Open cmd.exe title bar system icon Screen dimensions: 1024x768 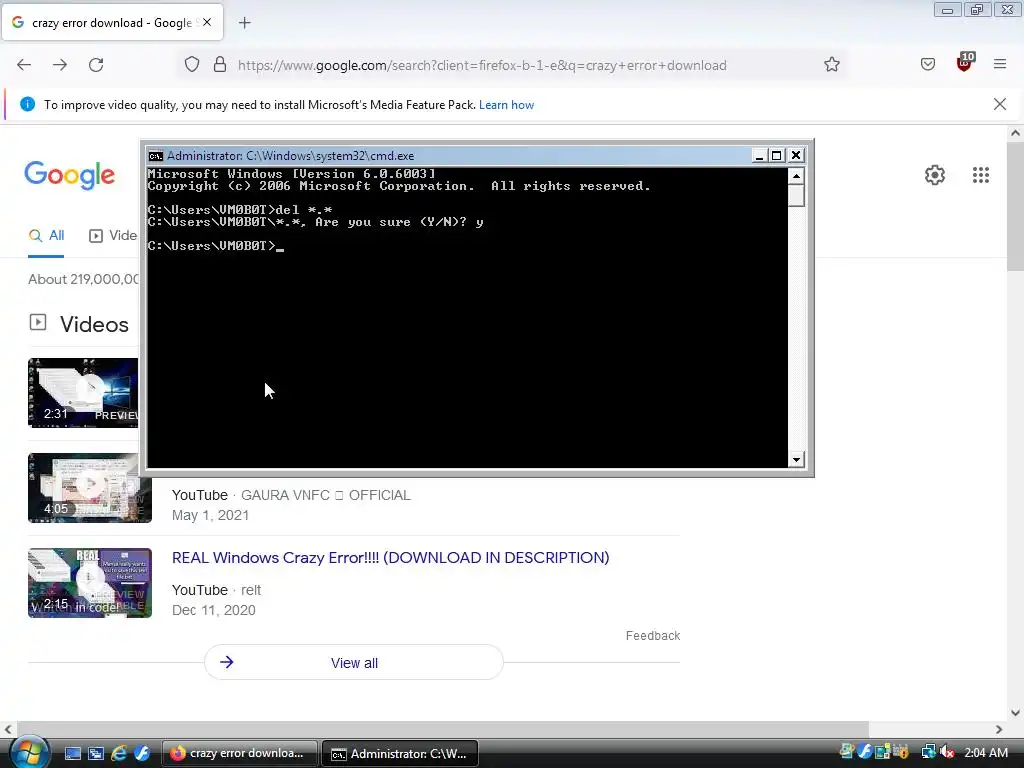pos(155,155)
